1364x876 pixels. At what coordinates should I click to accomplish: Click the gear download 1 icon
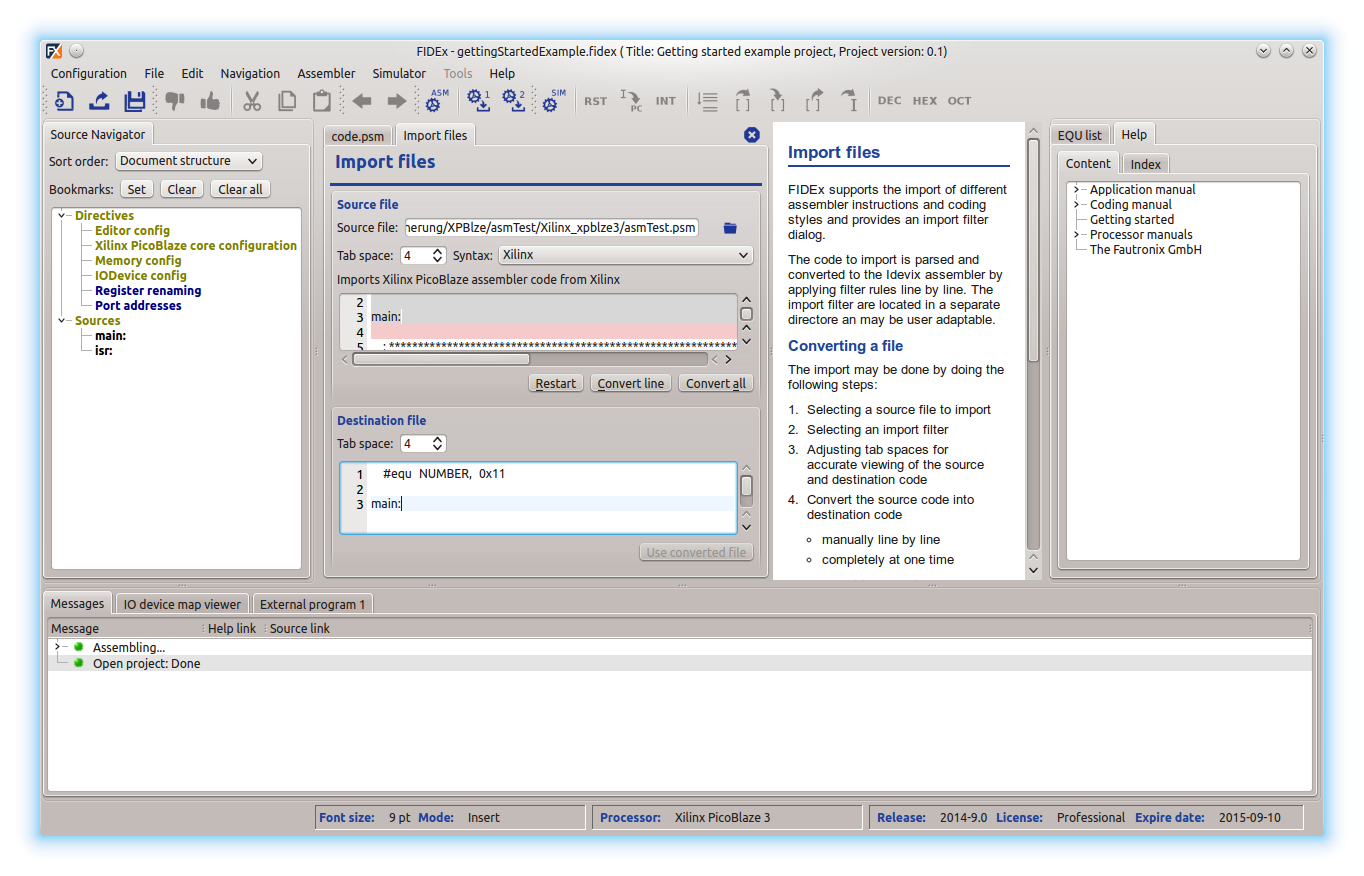click(479, 100)
